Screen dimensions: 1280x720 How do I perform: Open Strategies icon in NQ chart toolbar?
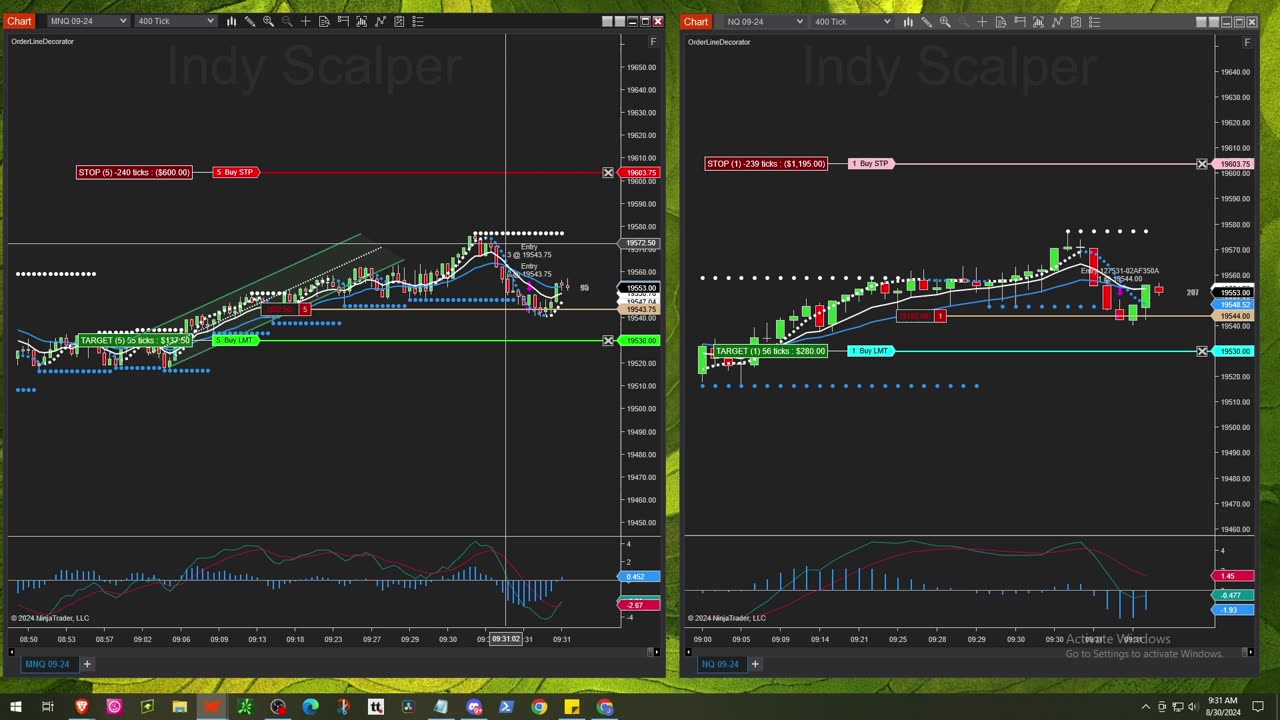click(1076, 21)
